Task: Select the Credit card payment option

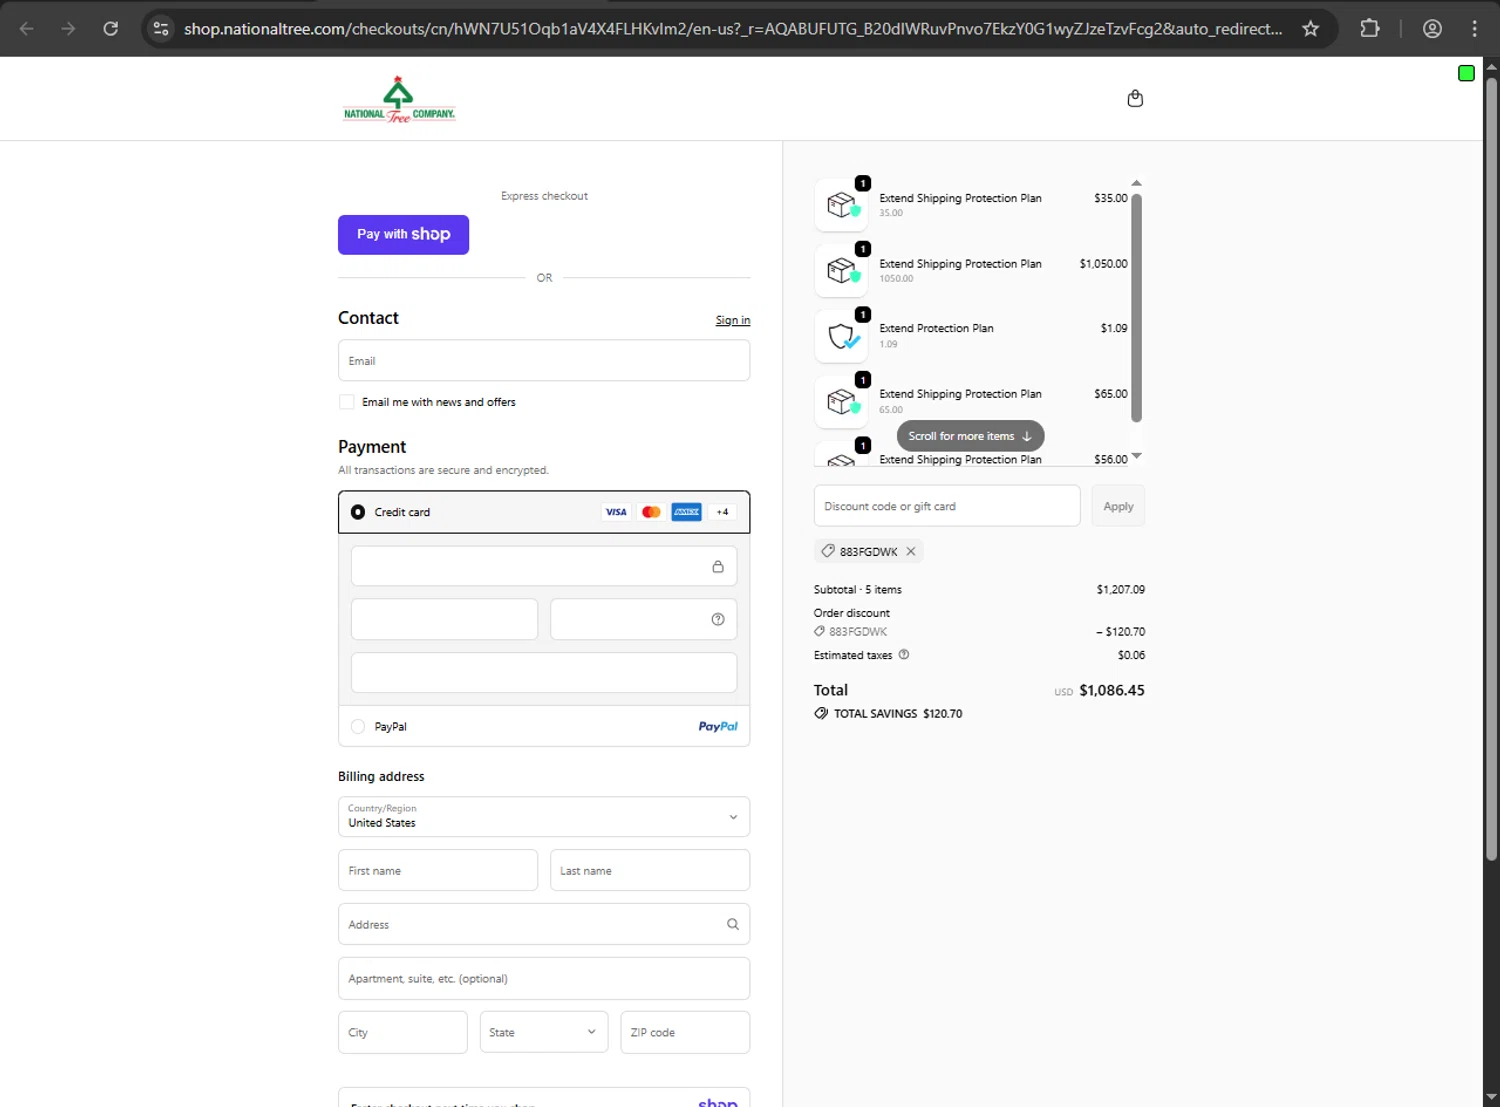Action: (358, 512)
